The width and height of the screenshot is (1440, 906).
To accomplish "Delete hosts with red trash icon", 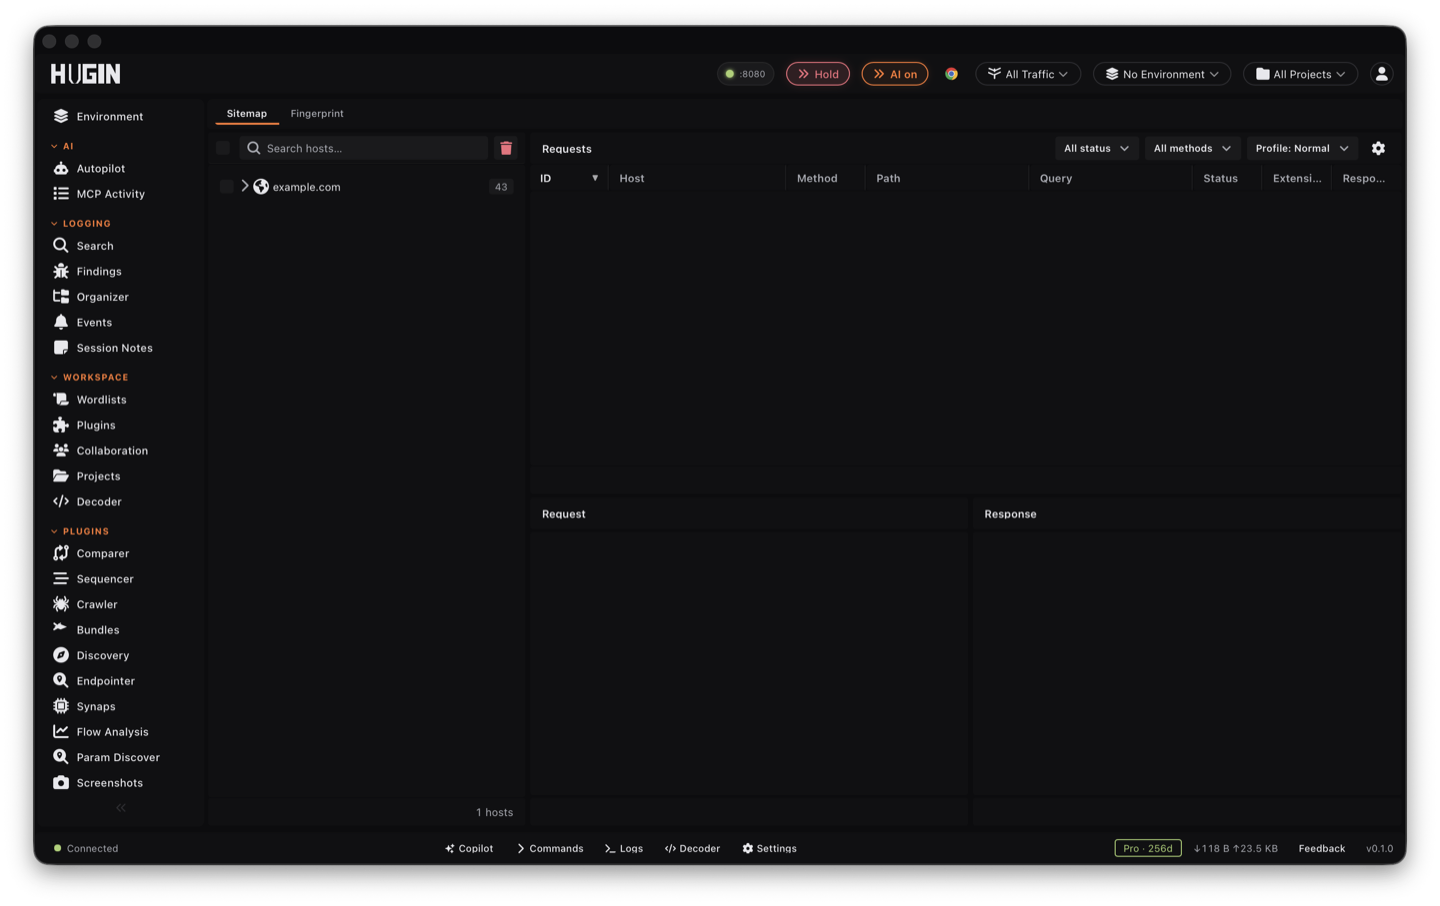I will pos(506,148).
